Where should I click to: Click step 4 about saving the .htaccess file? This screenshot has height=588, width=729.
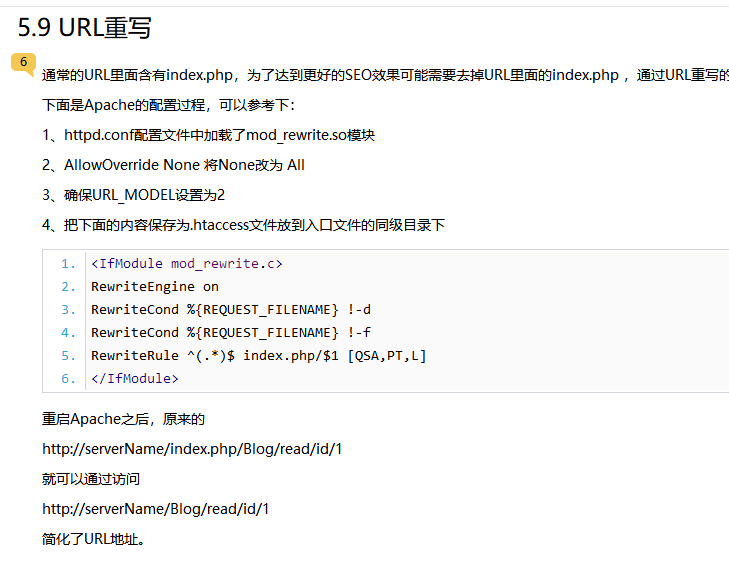point(243,225)
